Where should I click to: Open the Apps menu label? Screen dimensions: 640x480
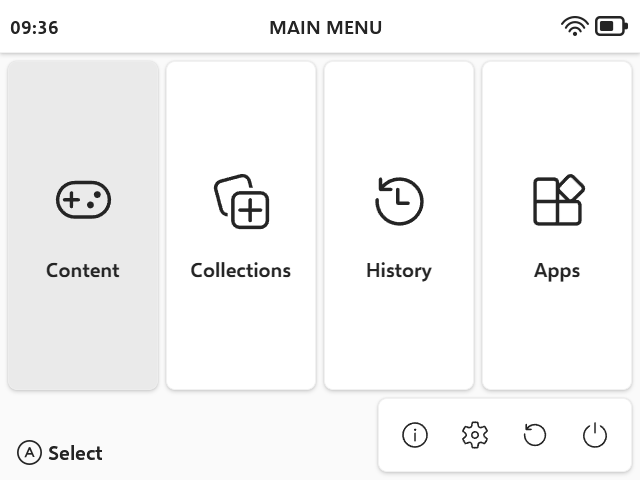tap(557, 270)
